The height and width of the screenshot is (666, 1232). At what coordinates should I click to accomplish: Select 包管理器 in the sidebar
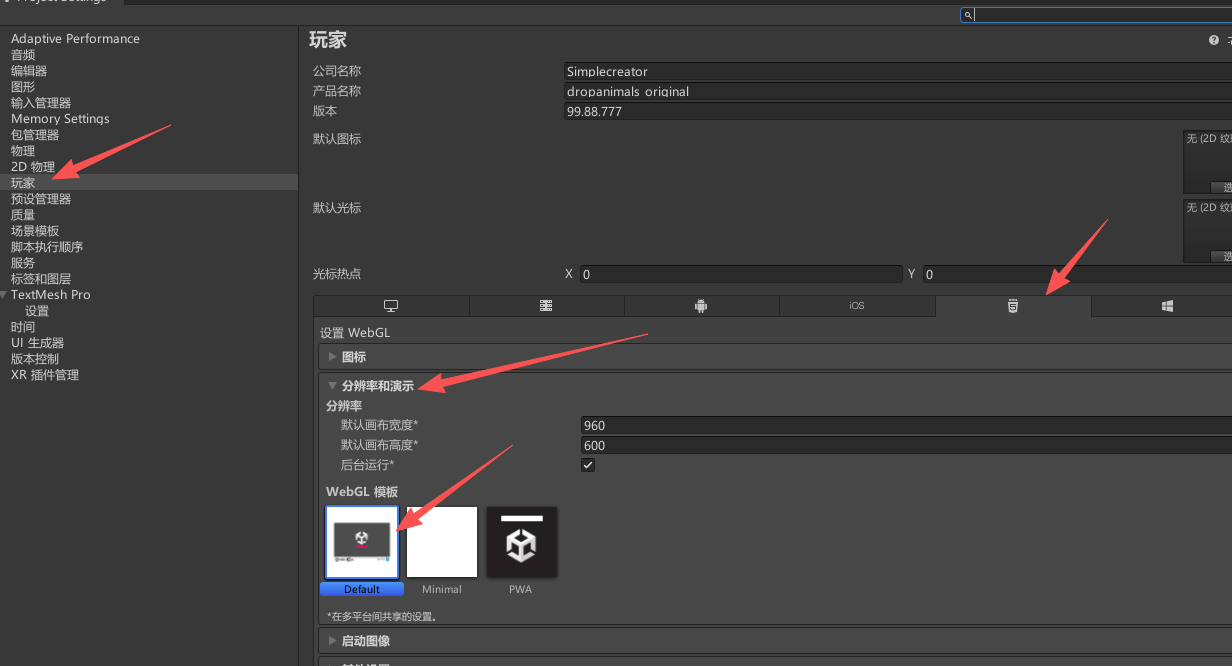(35, 135)
